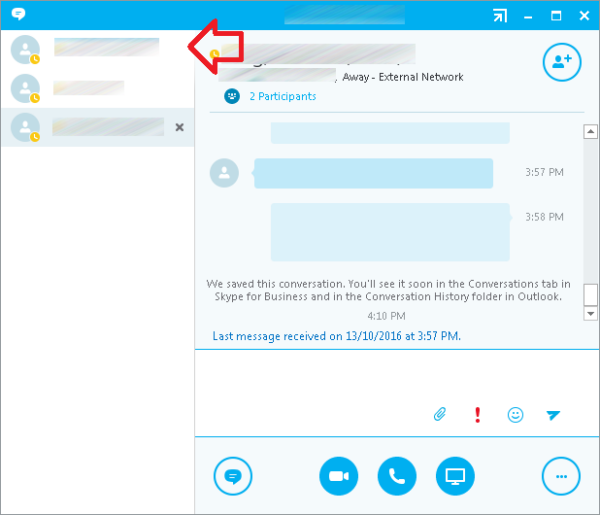Start an audio call with phone icon
Viewport: 600px width, 515px height.
397,476
